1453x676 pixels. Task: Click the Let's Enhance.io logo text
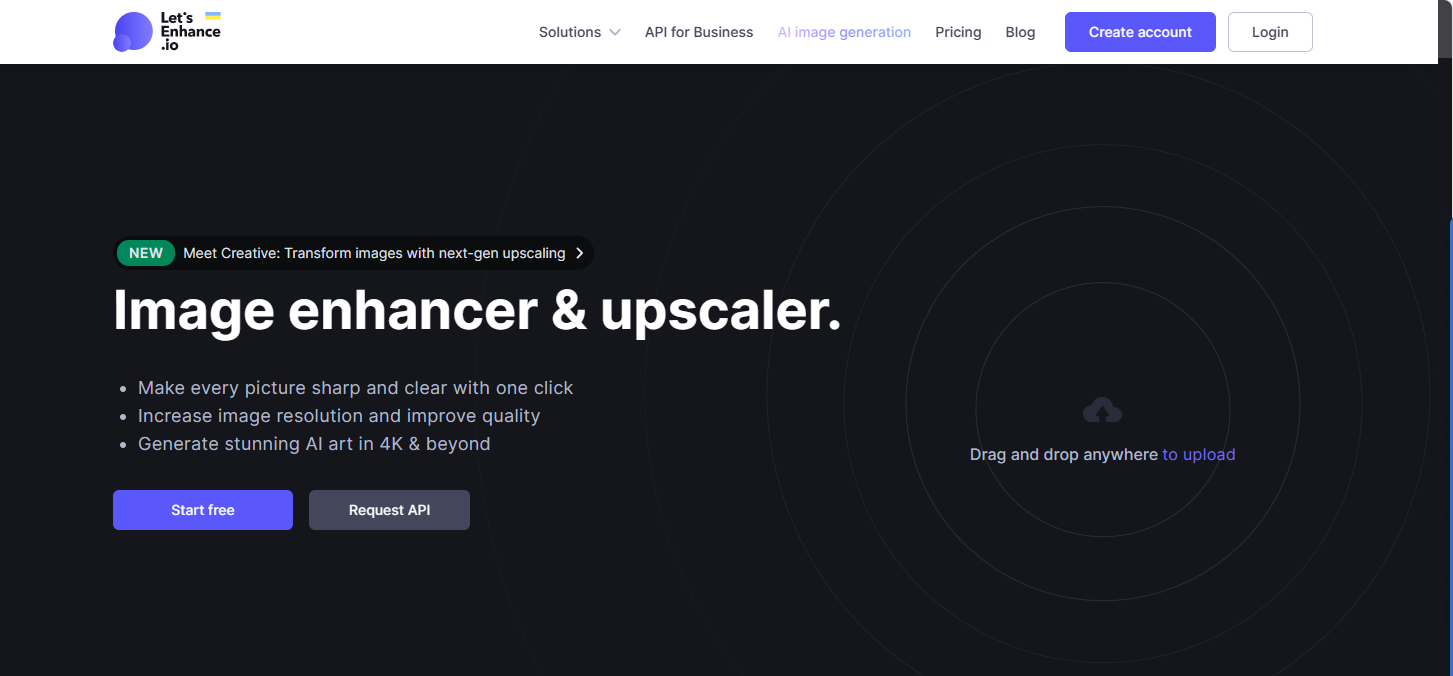(x=189, y=32)
